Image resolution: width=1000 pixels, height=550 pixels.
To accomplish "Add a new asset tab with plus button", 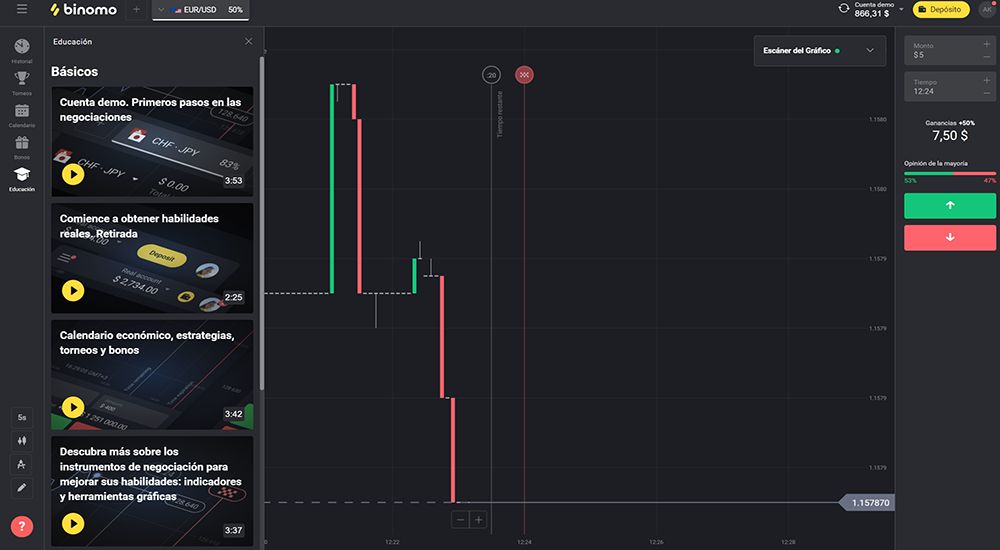I will coord(136,10).
